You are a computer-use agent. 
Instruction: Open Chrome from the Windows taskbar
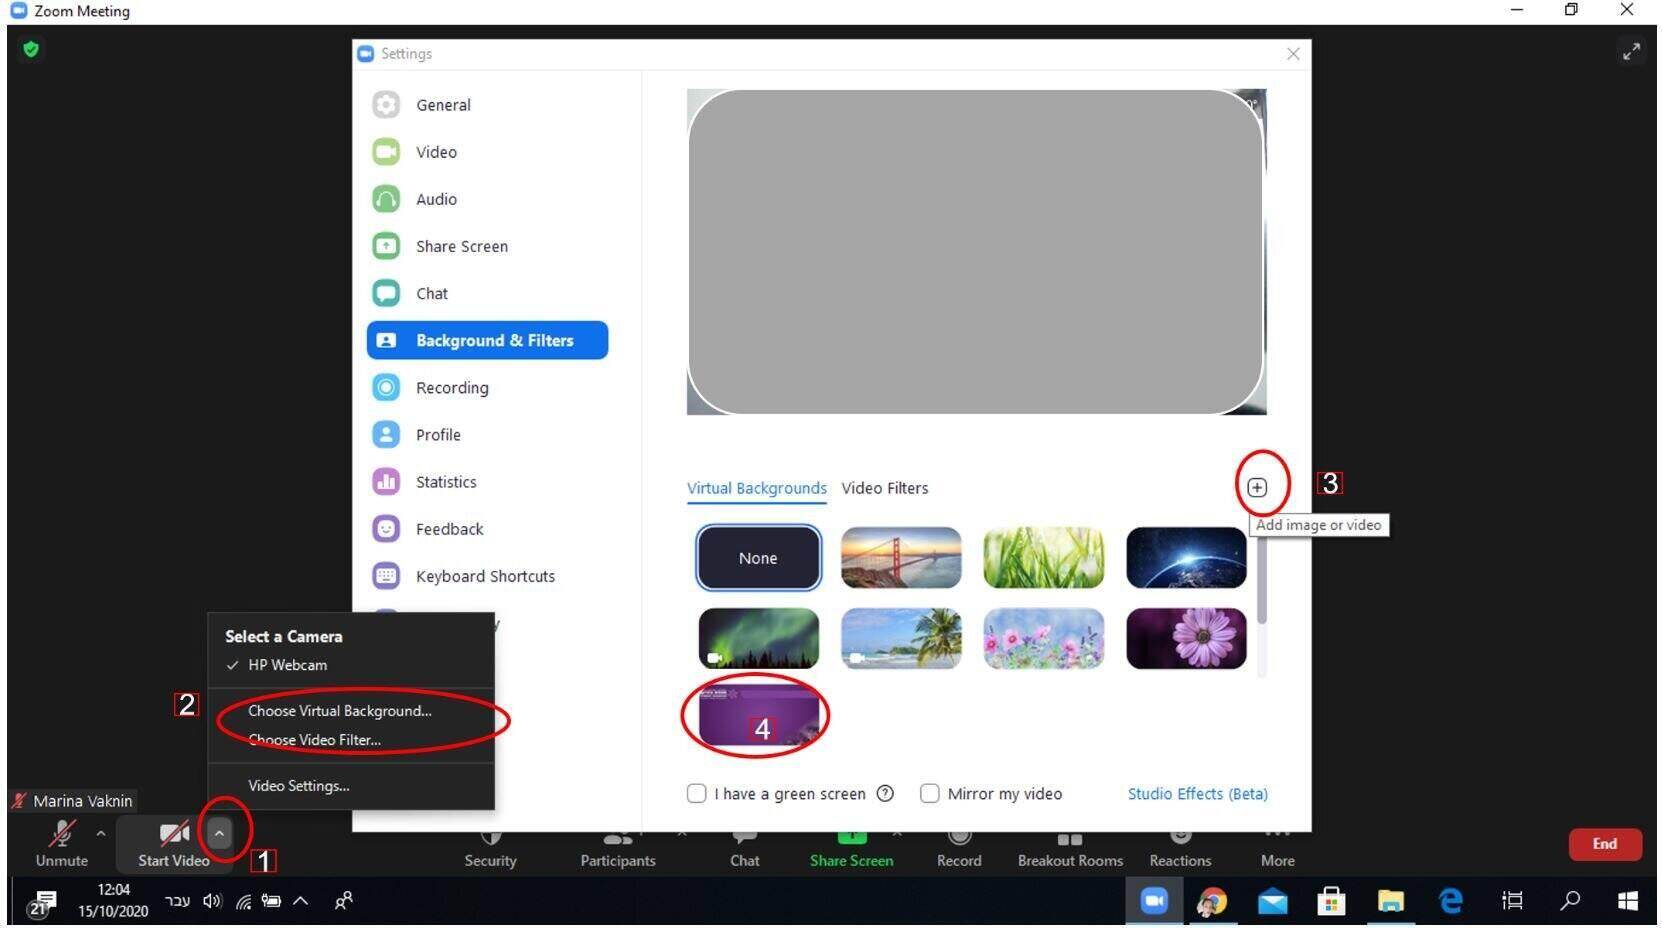1212,901
